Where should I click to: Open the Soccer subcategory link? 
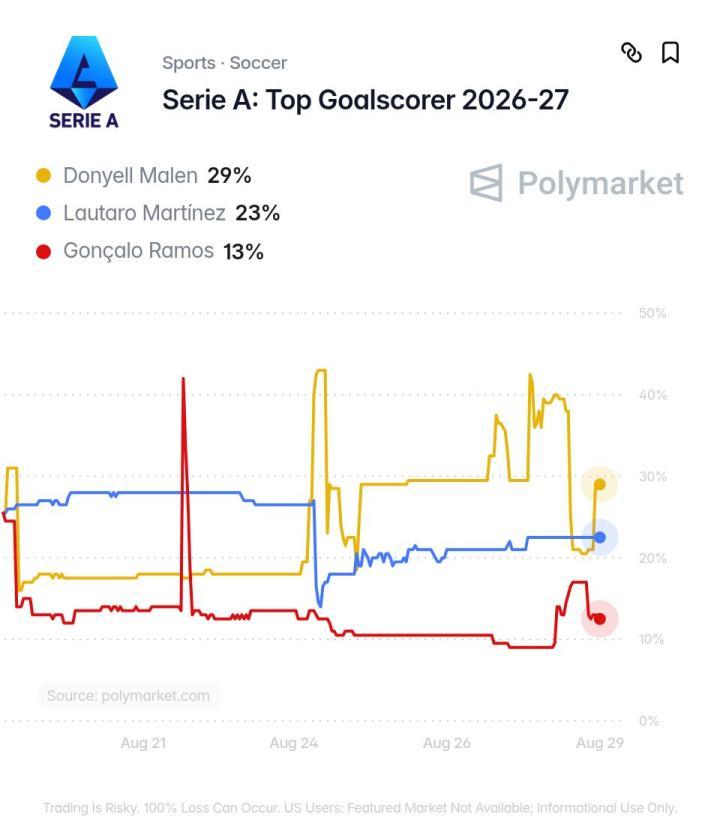pos(258,63)
